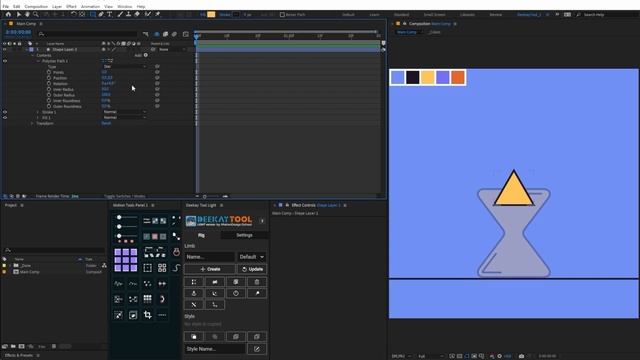Click the Reset link for Transform
The image size is (640, 360).
106,123
